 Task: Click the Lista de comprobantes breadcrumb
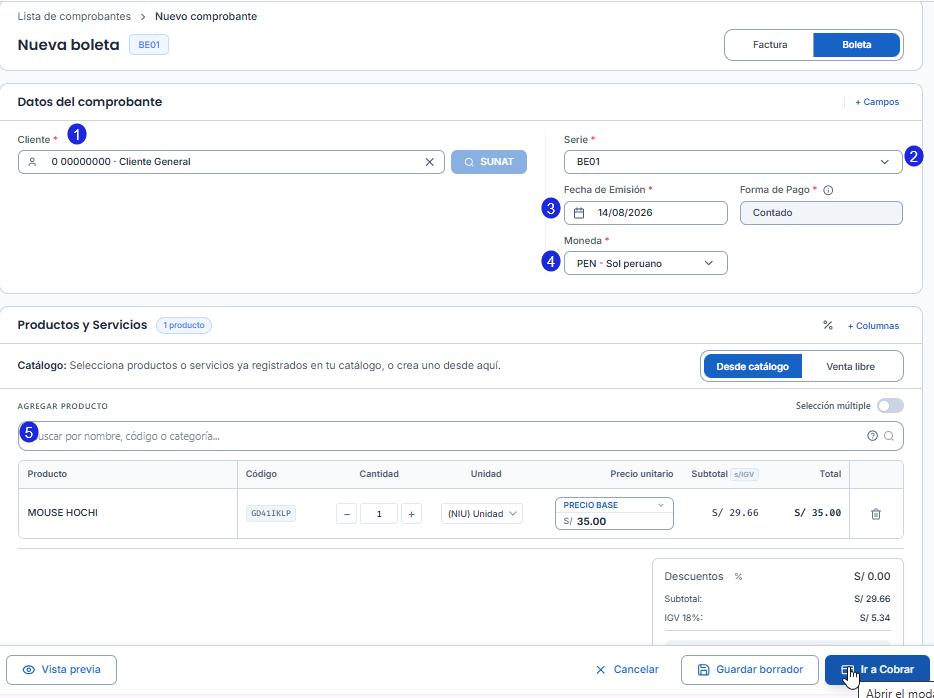(74, 17)
